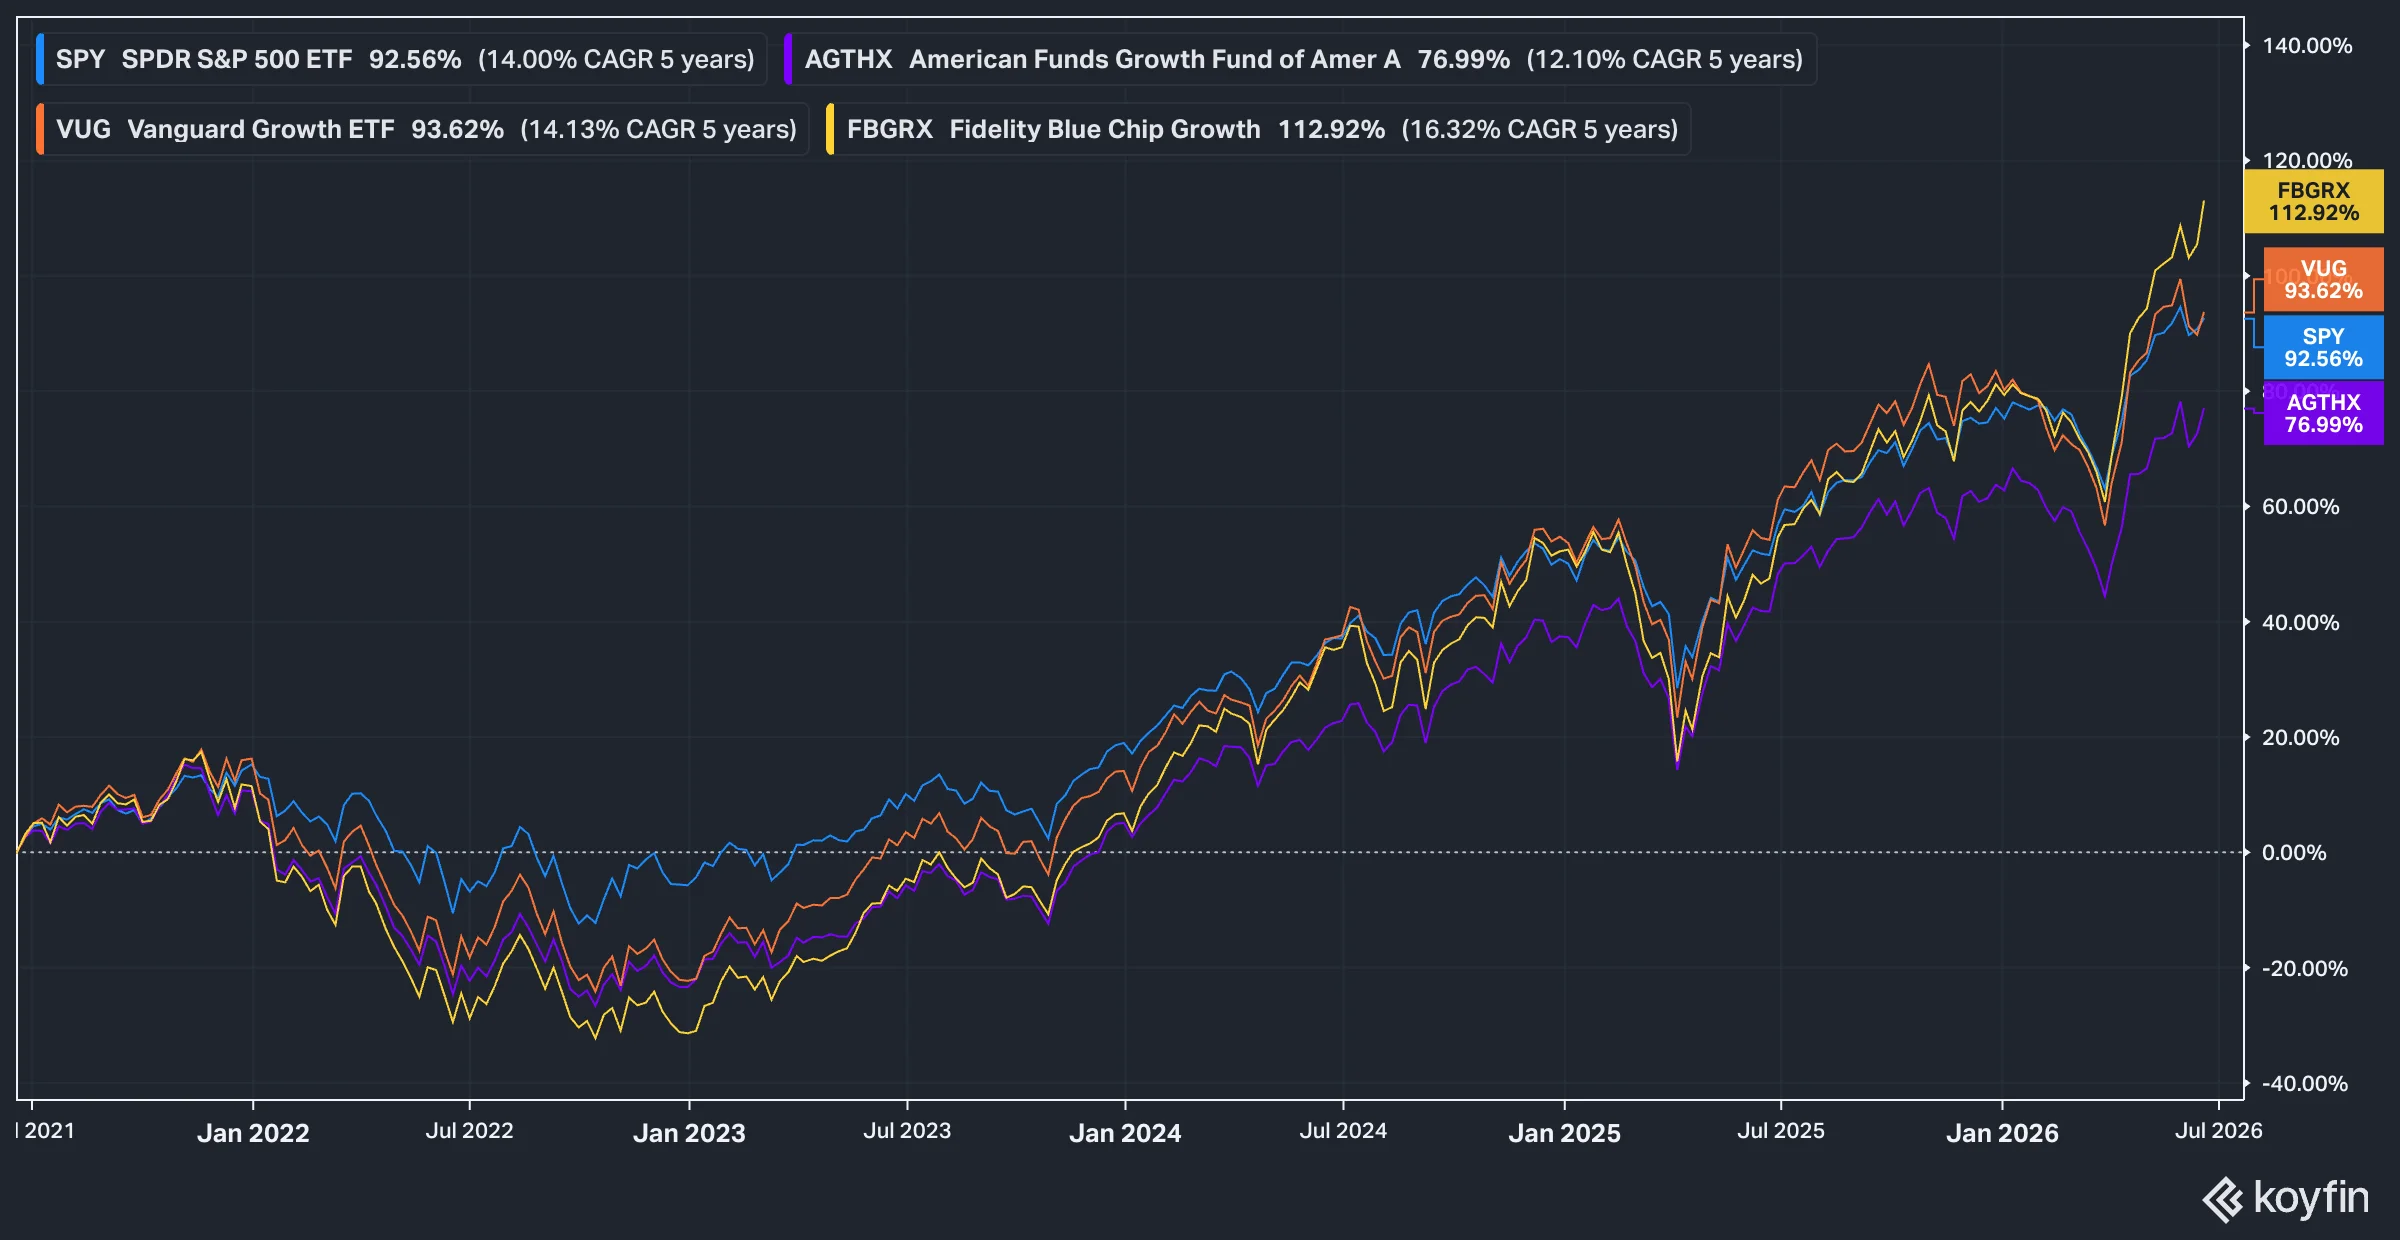Click the -40.00% y-axis label
This screenshot has height=1240, width=2400.
tap(2305, 1084)
